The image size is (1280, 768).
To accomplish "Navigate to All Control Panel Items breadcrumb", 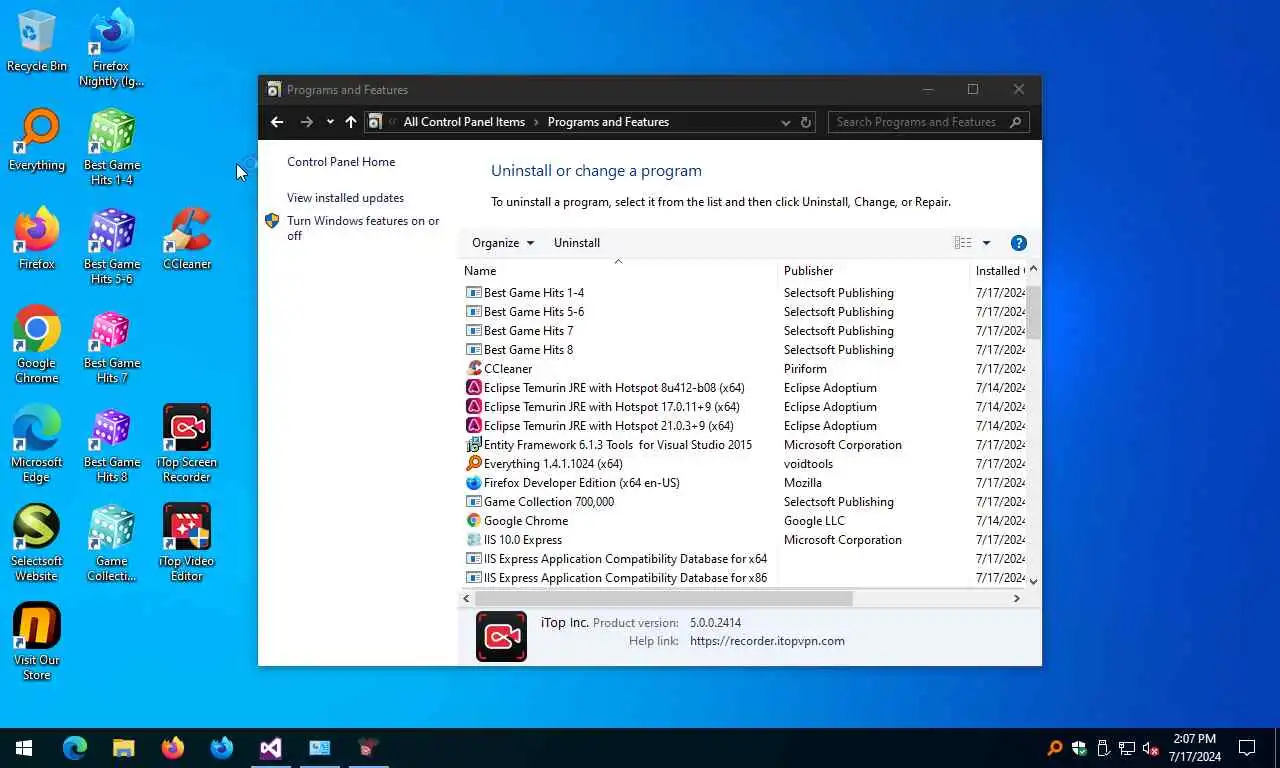I will [x=464, y=122].
